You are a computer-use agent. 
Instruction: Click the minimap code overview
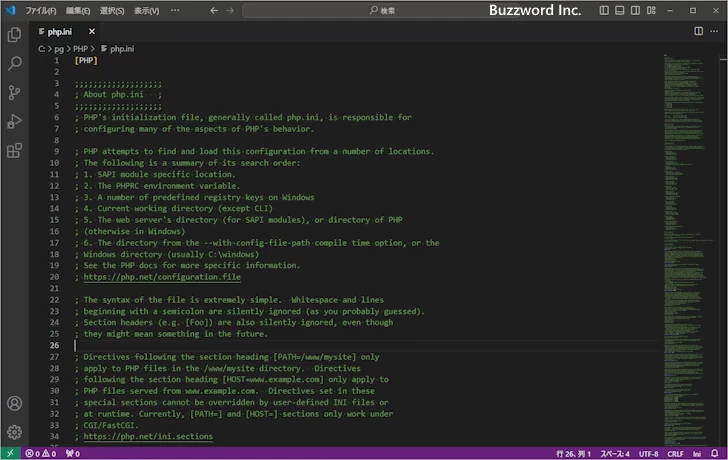pyautogui.click(x=689, y=250)
